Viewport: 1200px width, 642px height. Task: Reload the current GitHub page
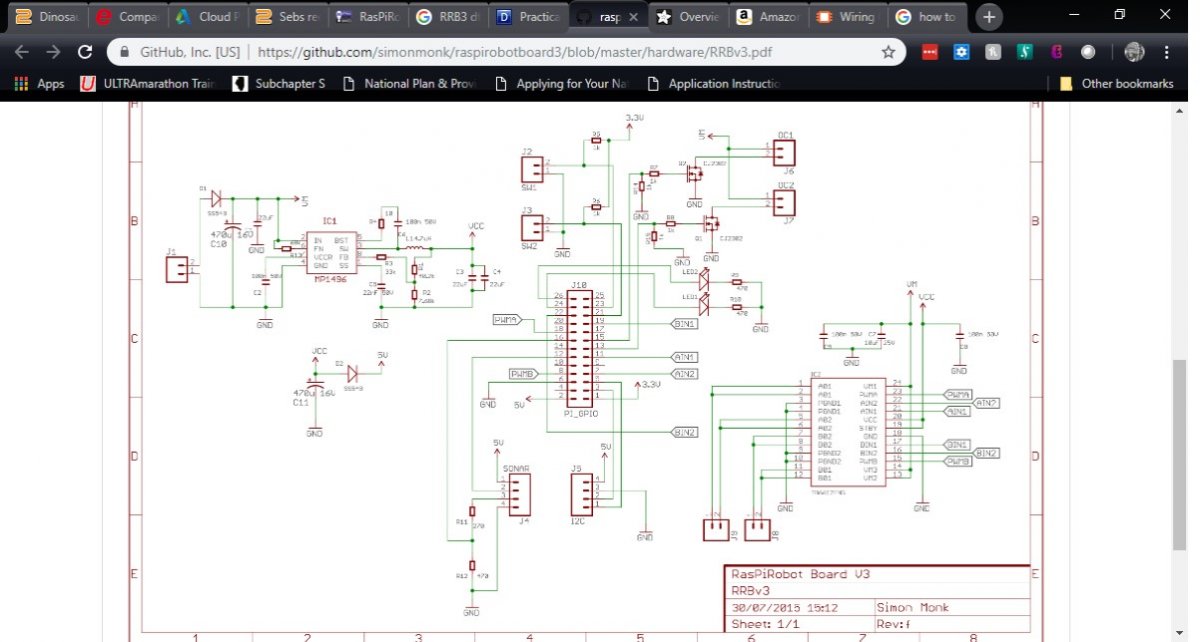point(85,52)
